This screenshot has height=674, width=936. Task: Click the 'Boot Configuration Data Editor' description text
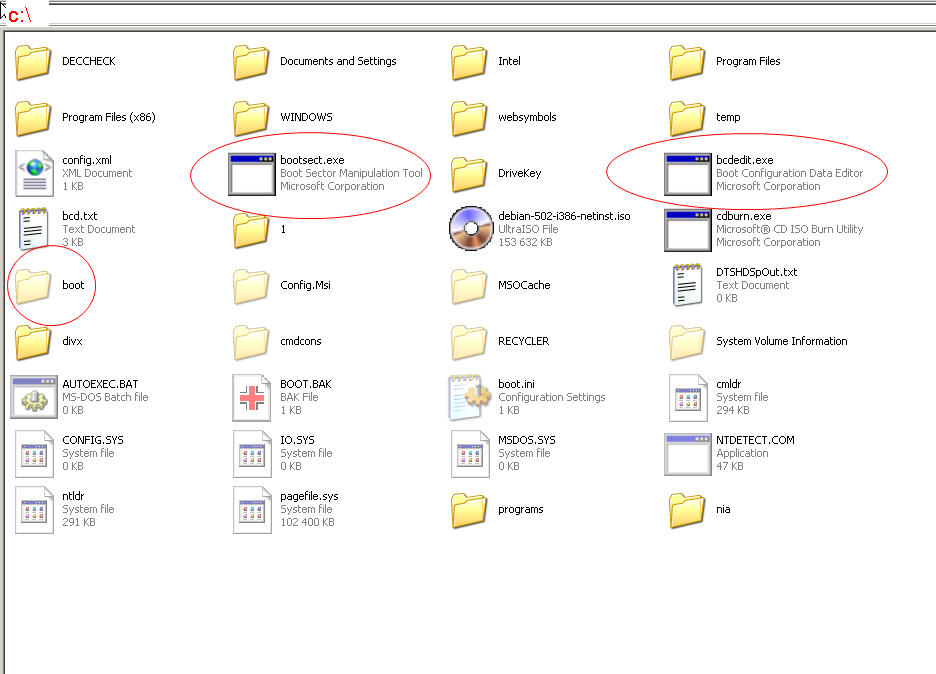(789, 173)
